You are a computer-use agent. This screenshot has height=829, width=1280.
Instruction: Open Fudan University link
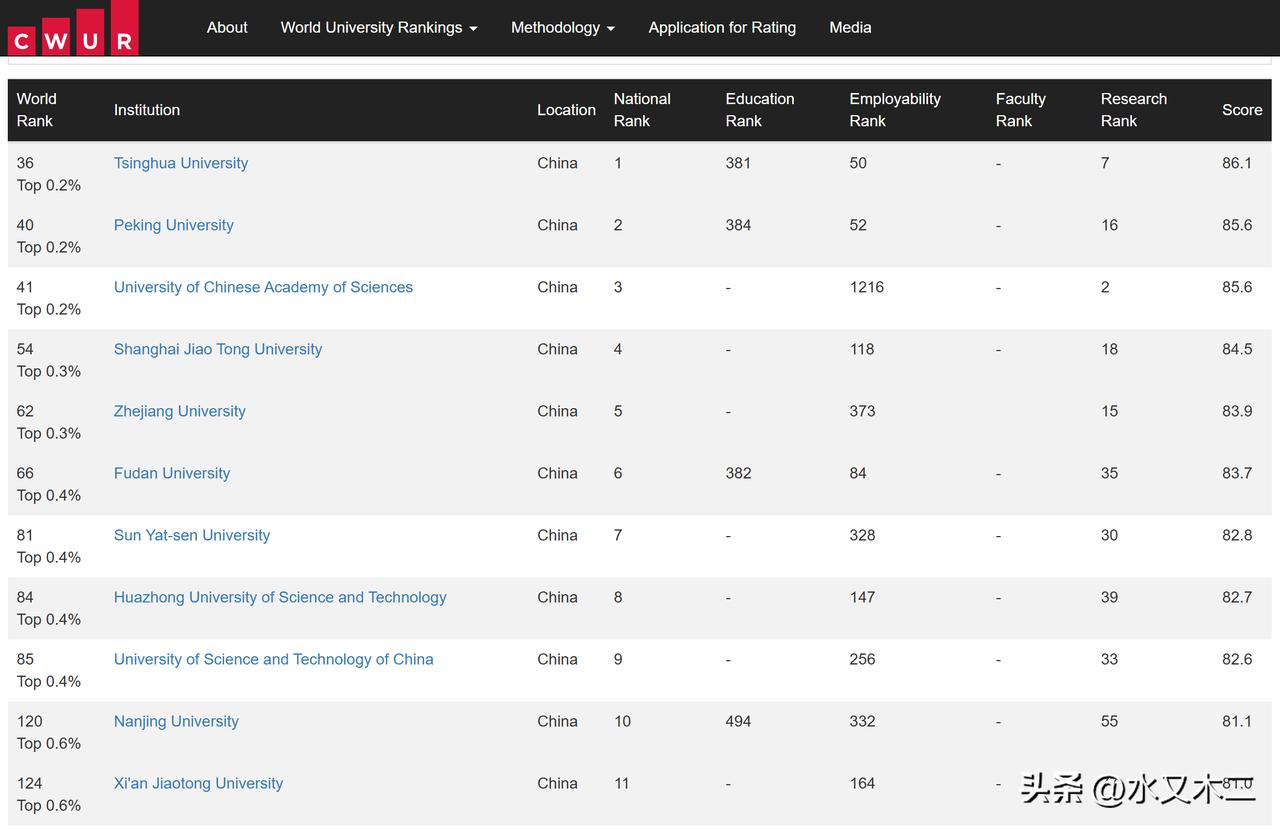coord(172,473)
